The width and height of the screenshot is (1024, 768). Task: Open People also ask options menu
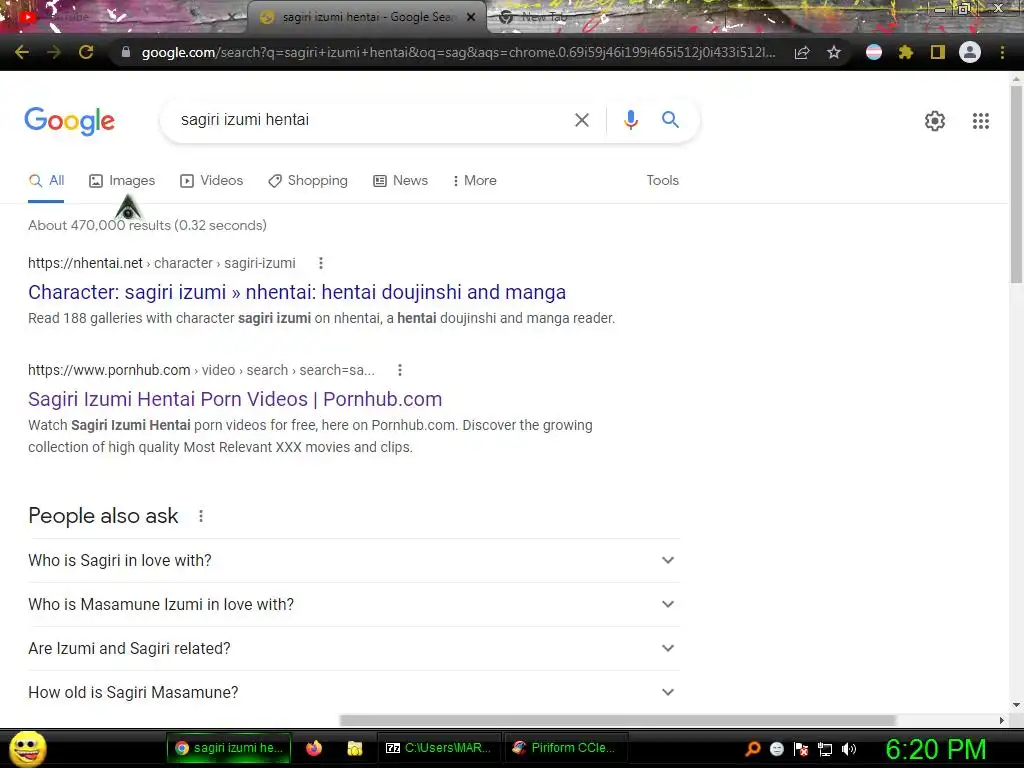pos(201,516)
